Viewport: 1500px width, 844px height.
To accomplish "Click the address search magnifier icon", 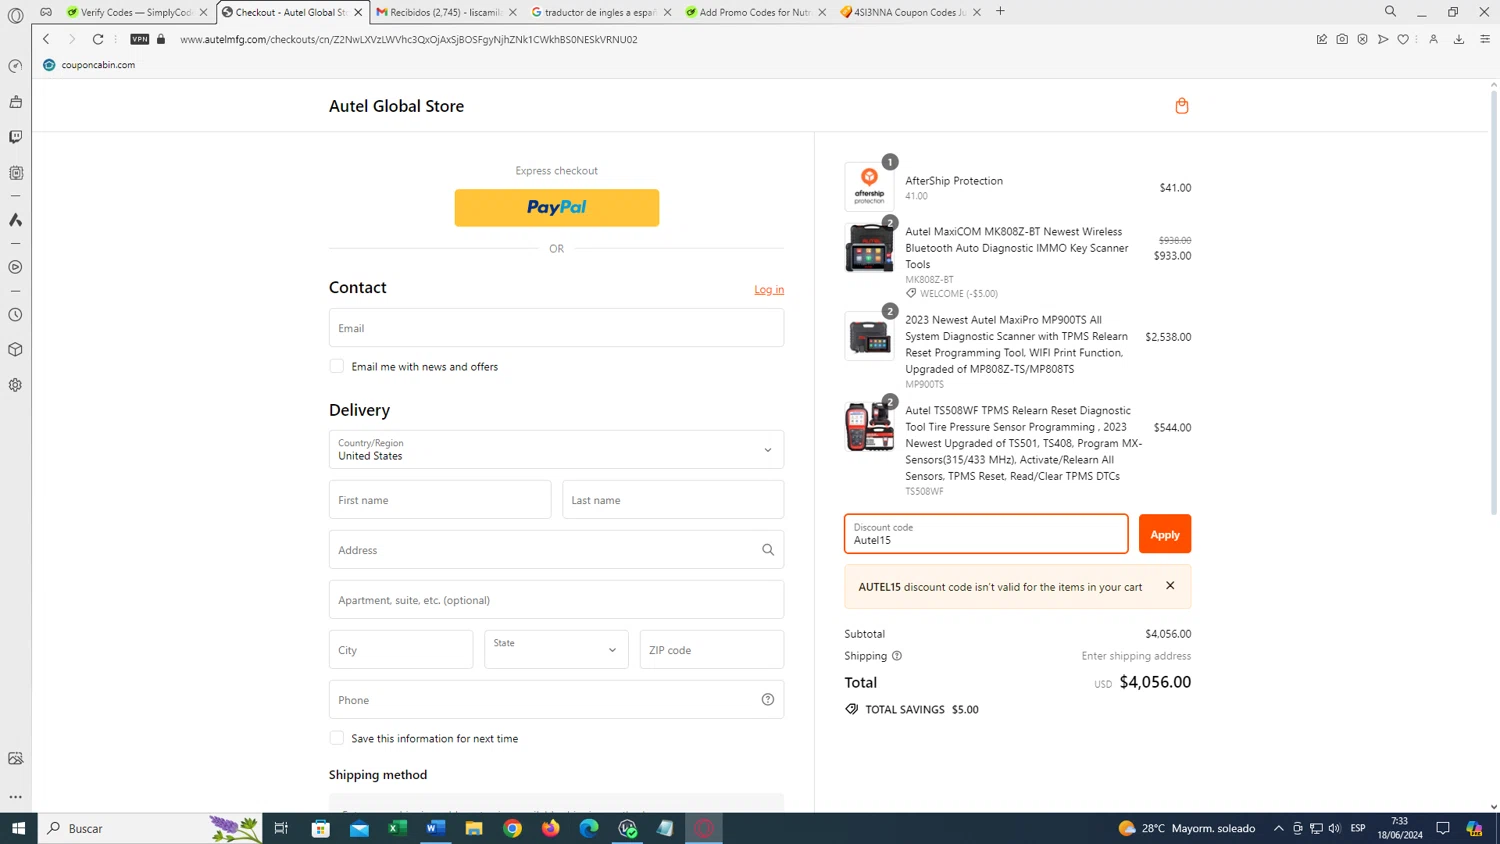I will pos(768,550).
